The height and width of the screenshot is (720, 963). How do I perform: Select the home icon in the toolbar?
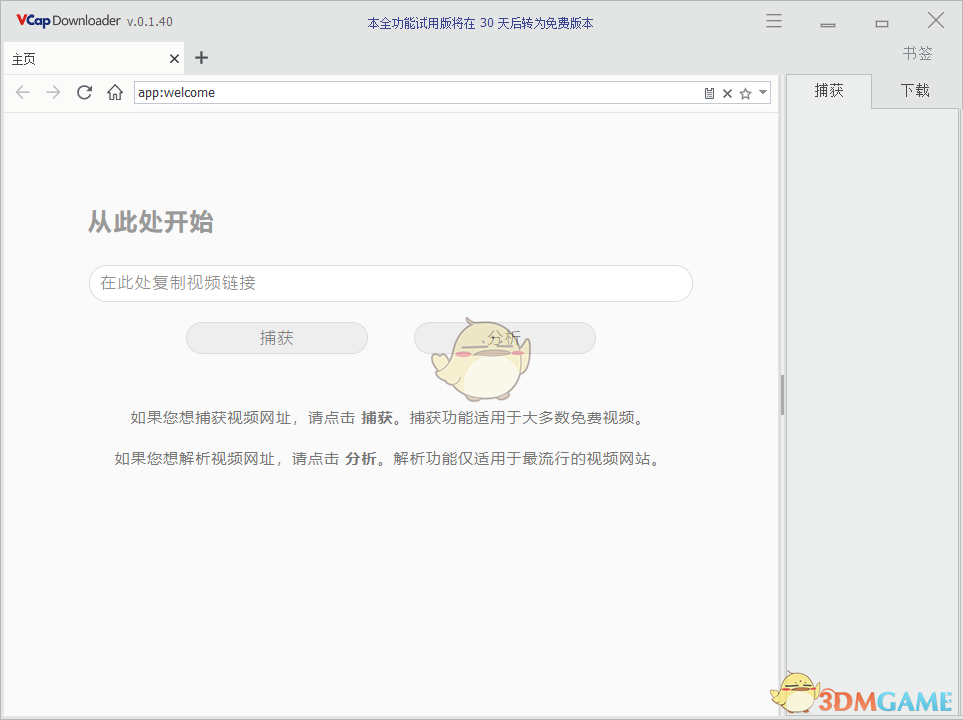[x=114, y=92]
